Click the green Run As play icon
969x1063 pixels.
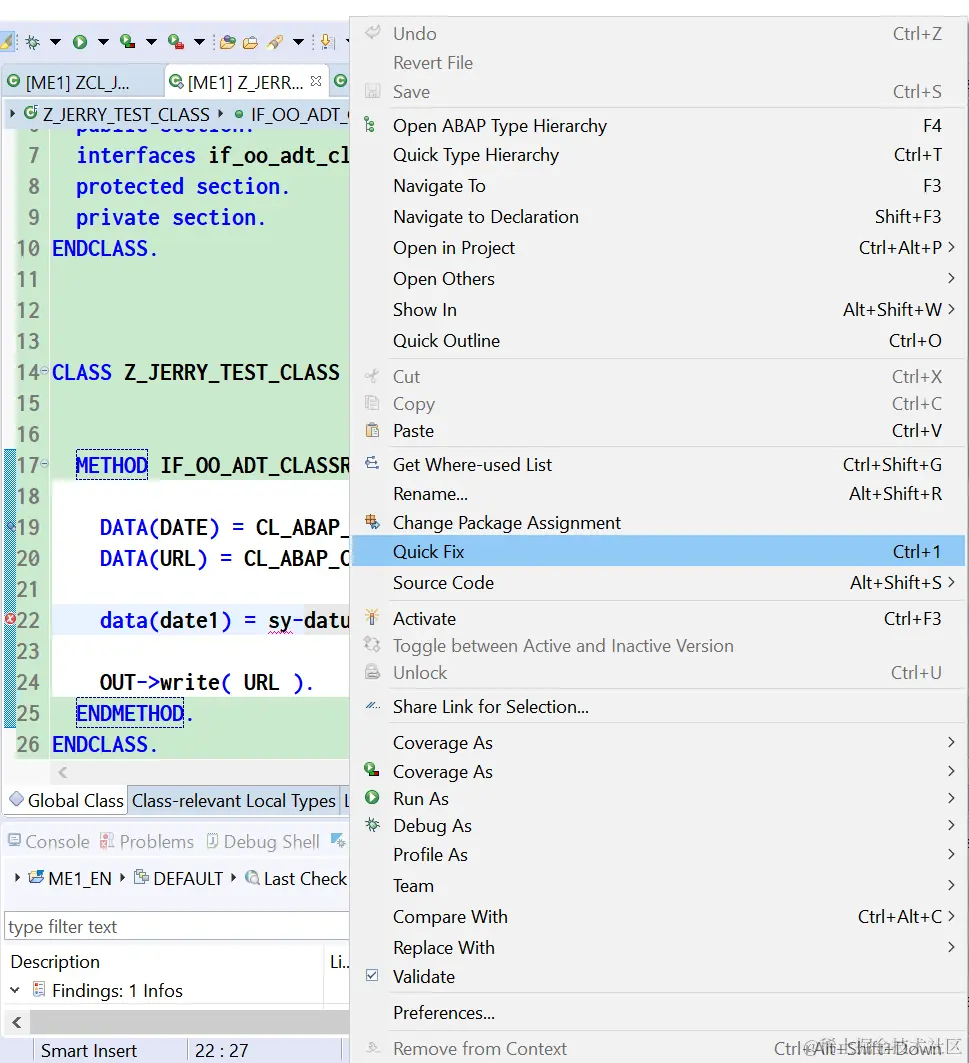(372, 798)
